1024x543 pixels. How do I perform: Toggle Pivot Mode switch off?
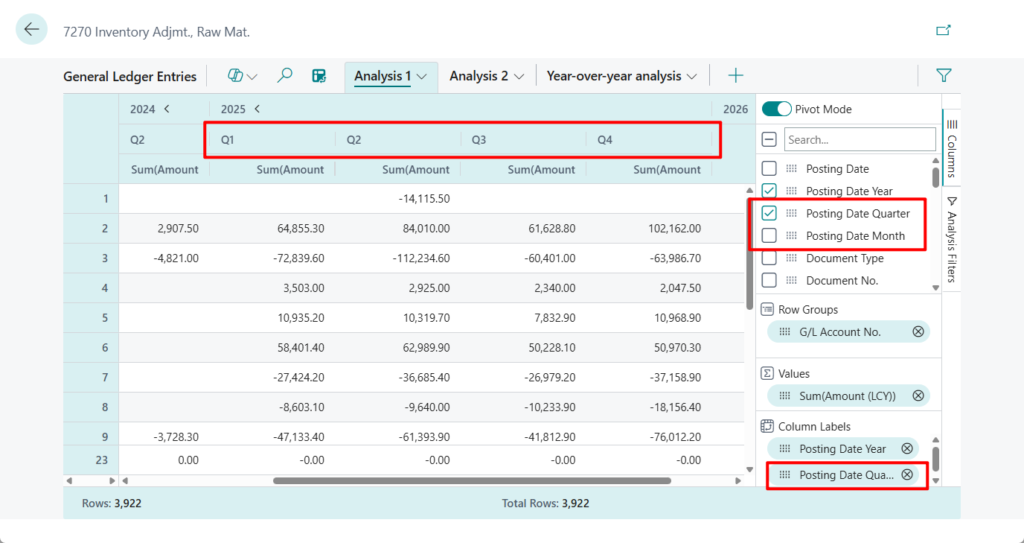pyautogui.click(x=776, y=109)
